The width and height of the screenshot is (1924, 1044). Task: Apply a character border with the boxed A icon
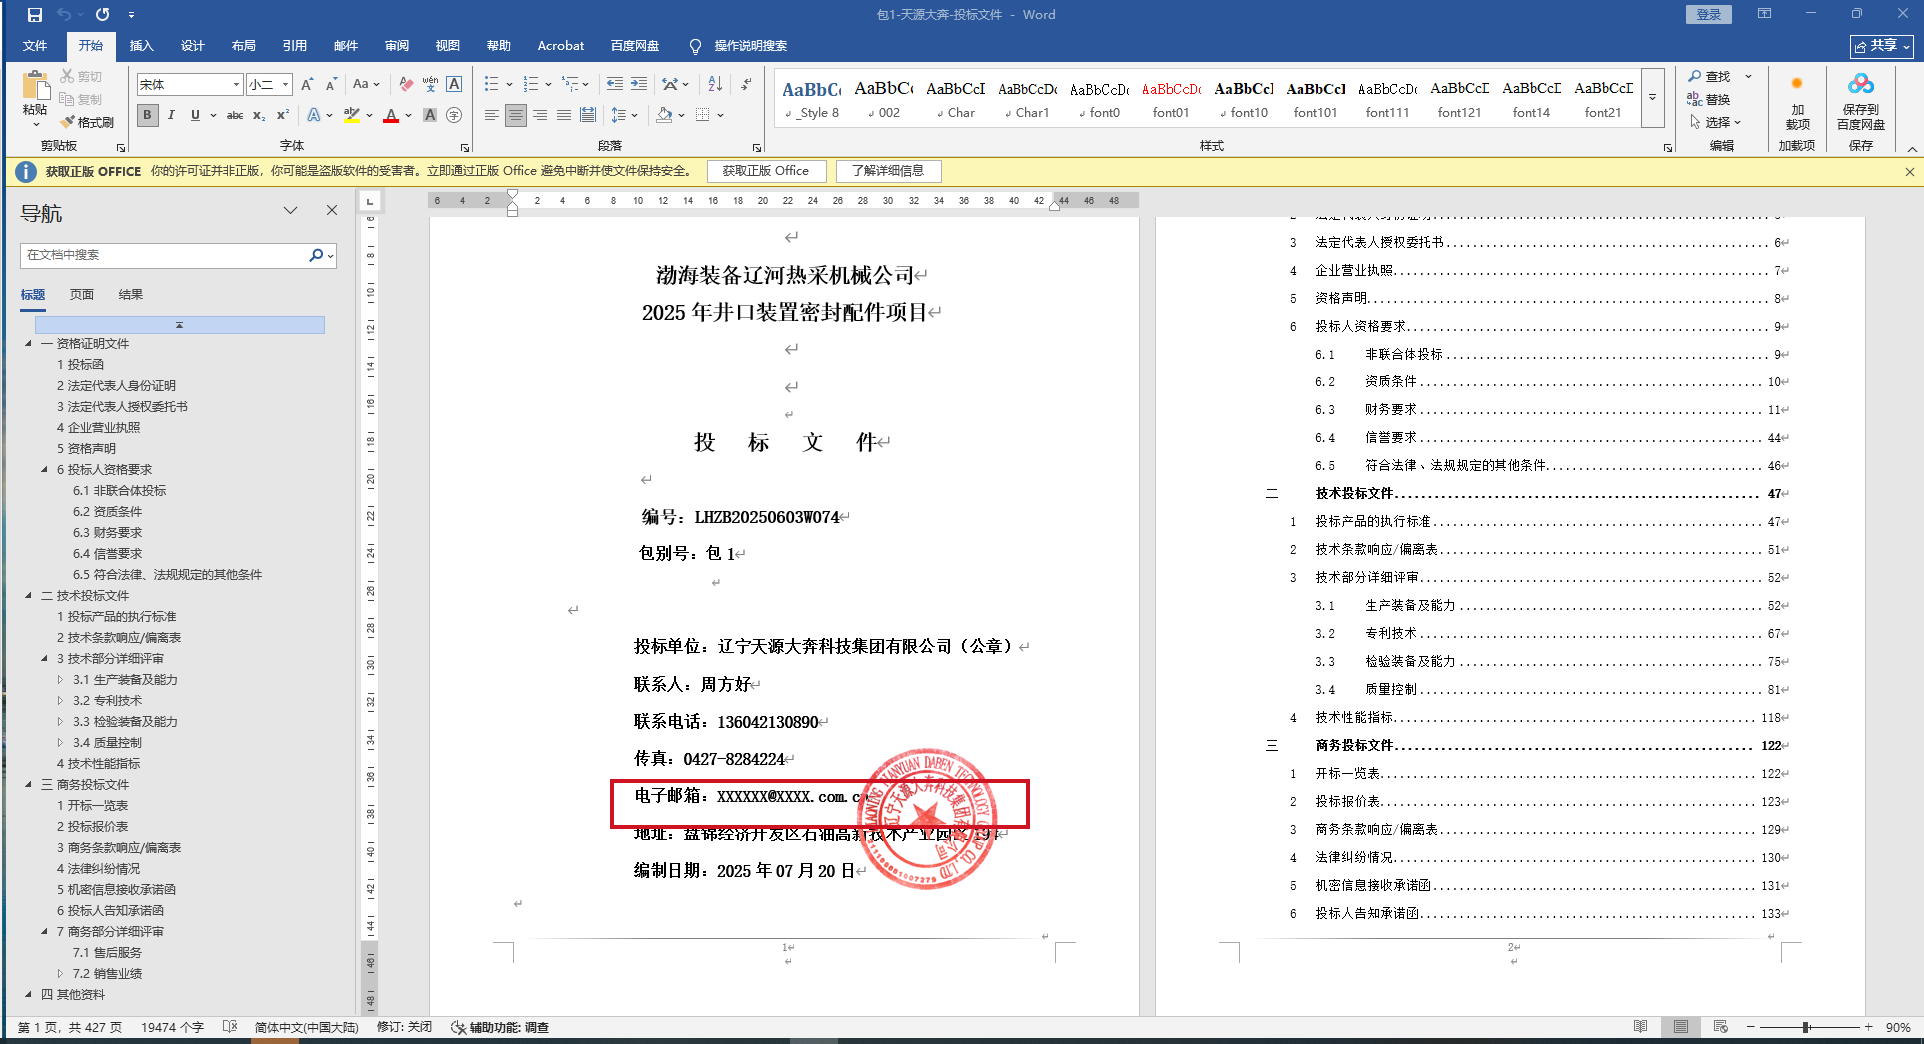click(x=454, y=84)
